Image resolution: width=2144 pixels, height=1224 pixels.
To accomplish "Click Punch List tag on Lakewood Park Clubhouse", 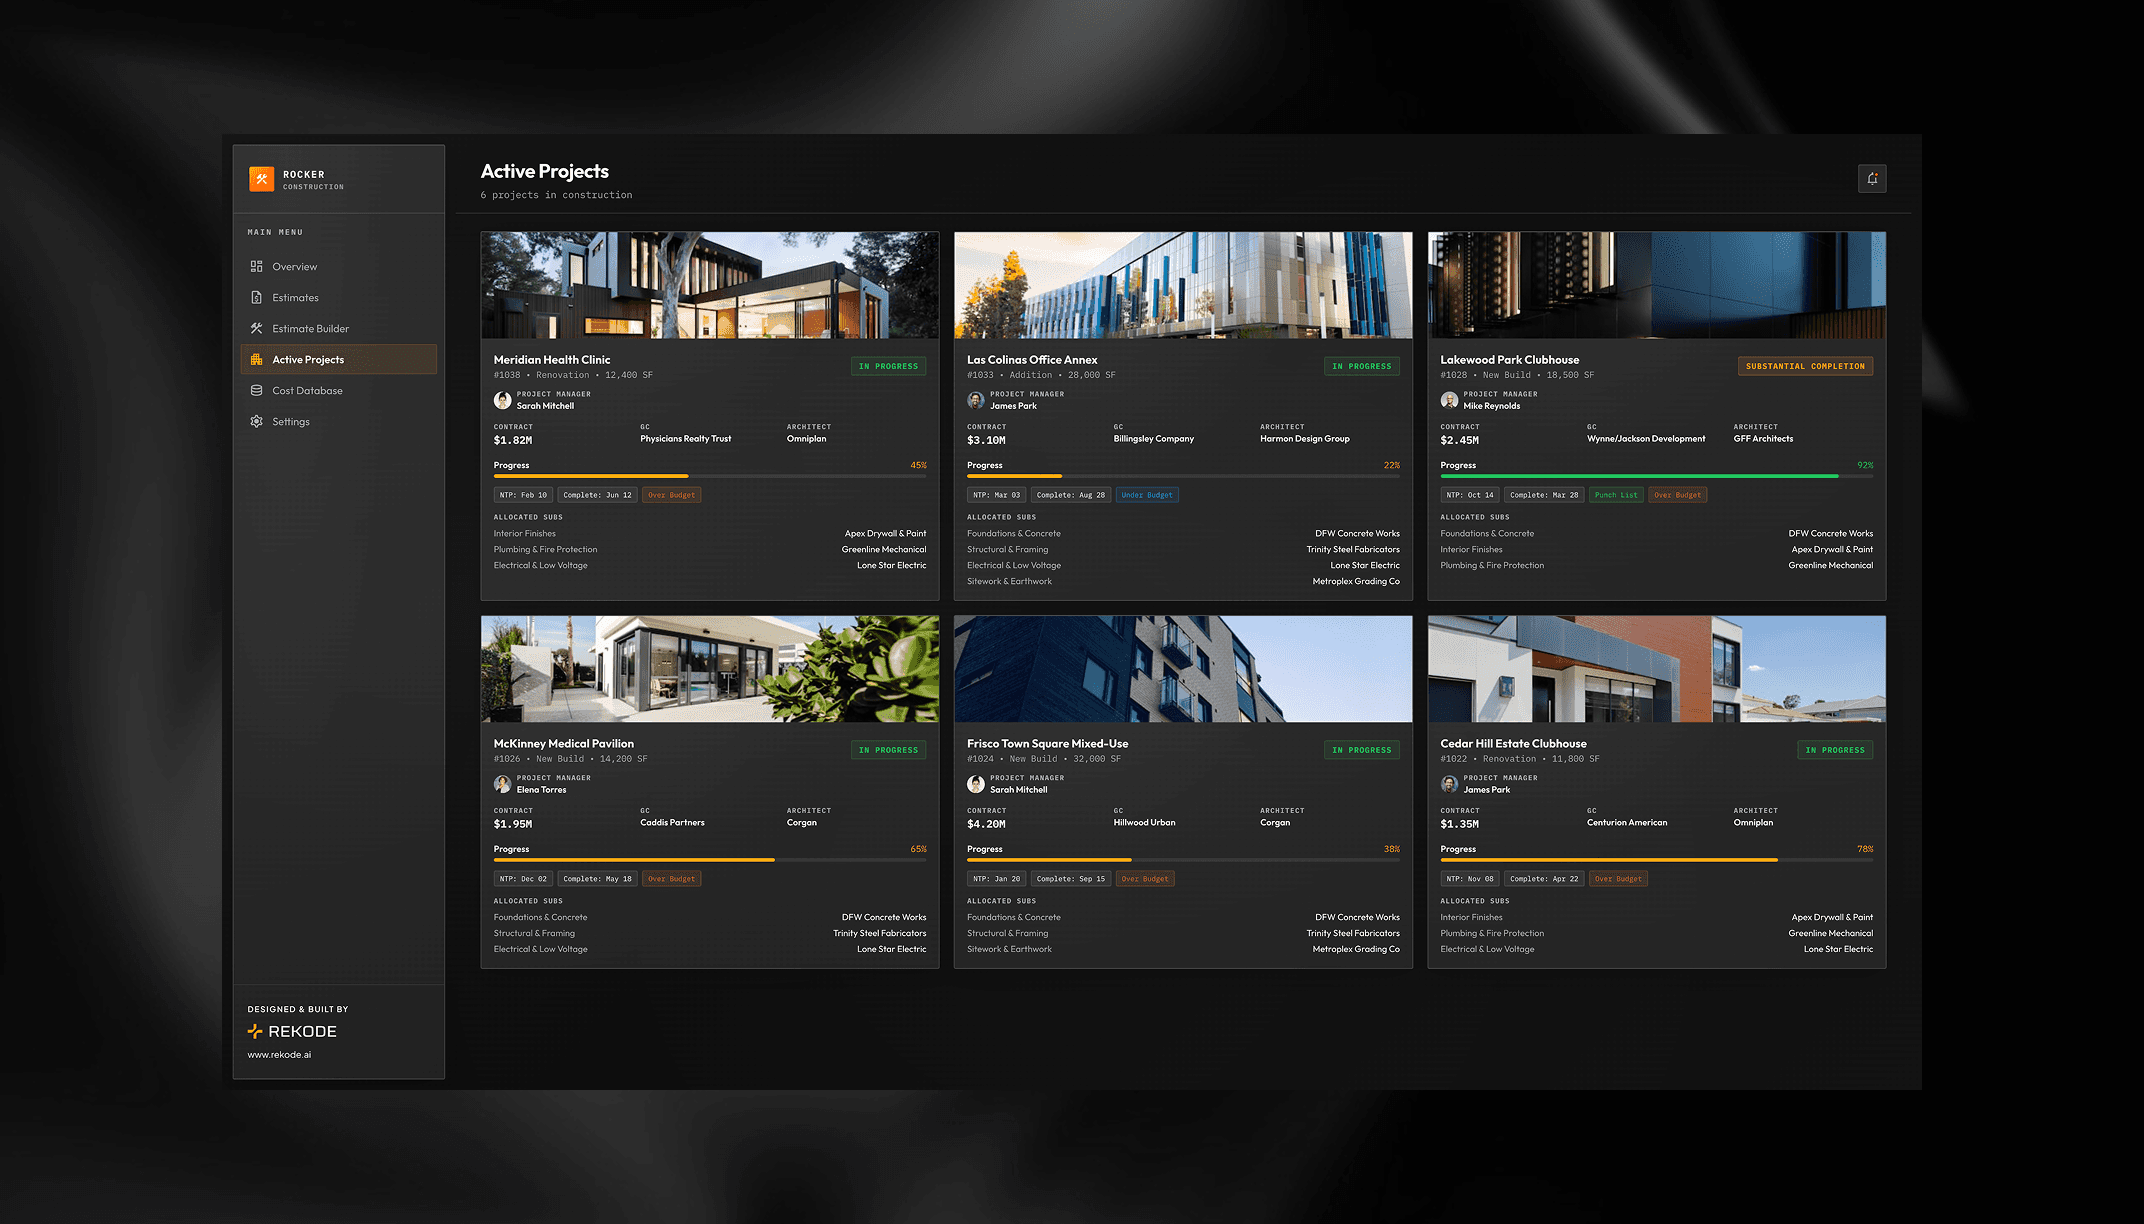I will [1616, 495].
